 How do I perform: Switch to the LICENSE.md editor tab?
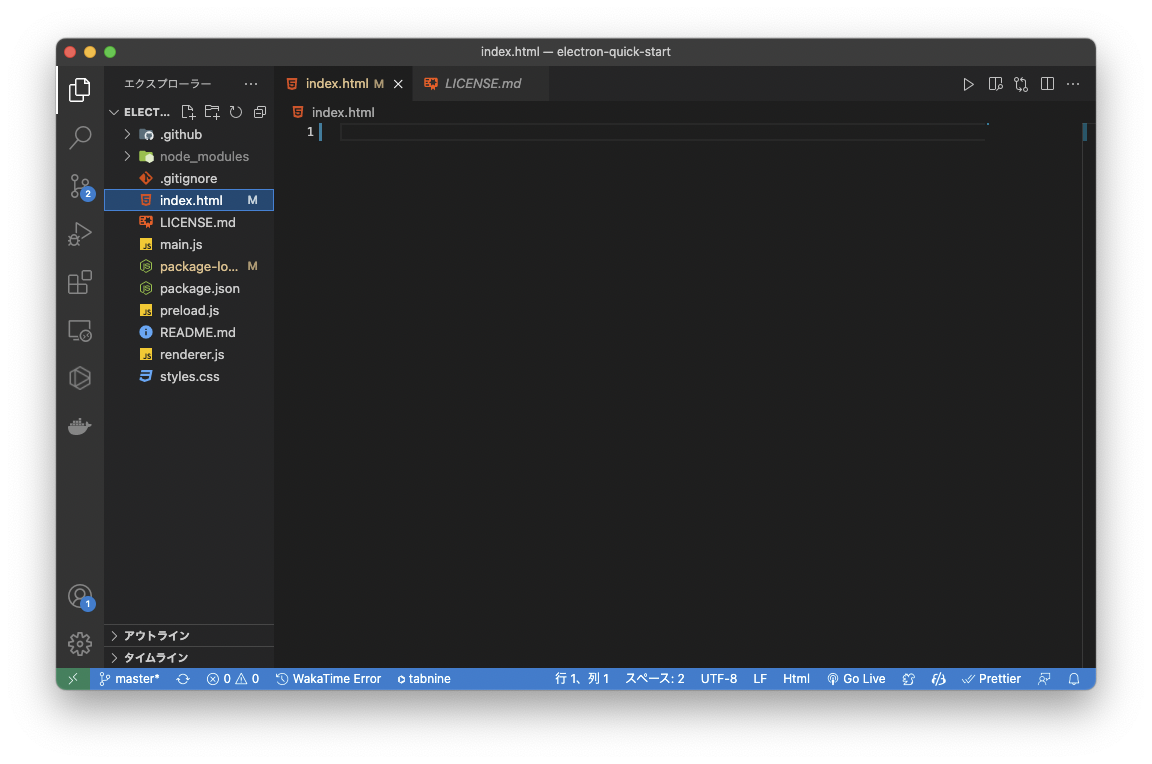coord(481,84)
